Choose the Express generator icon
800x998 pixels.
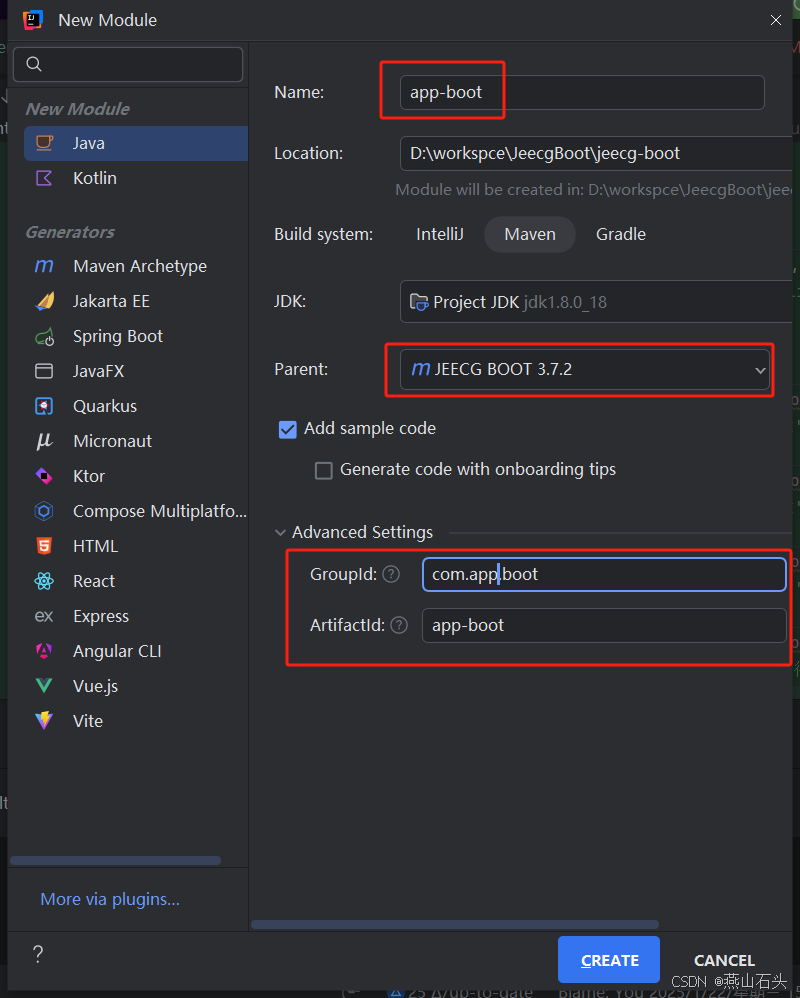(44, 616)
